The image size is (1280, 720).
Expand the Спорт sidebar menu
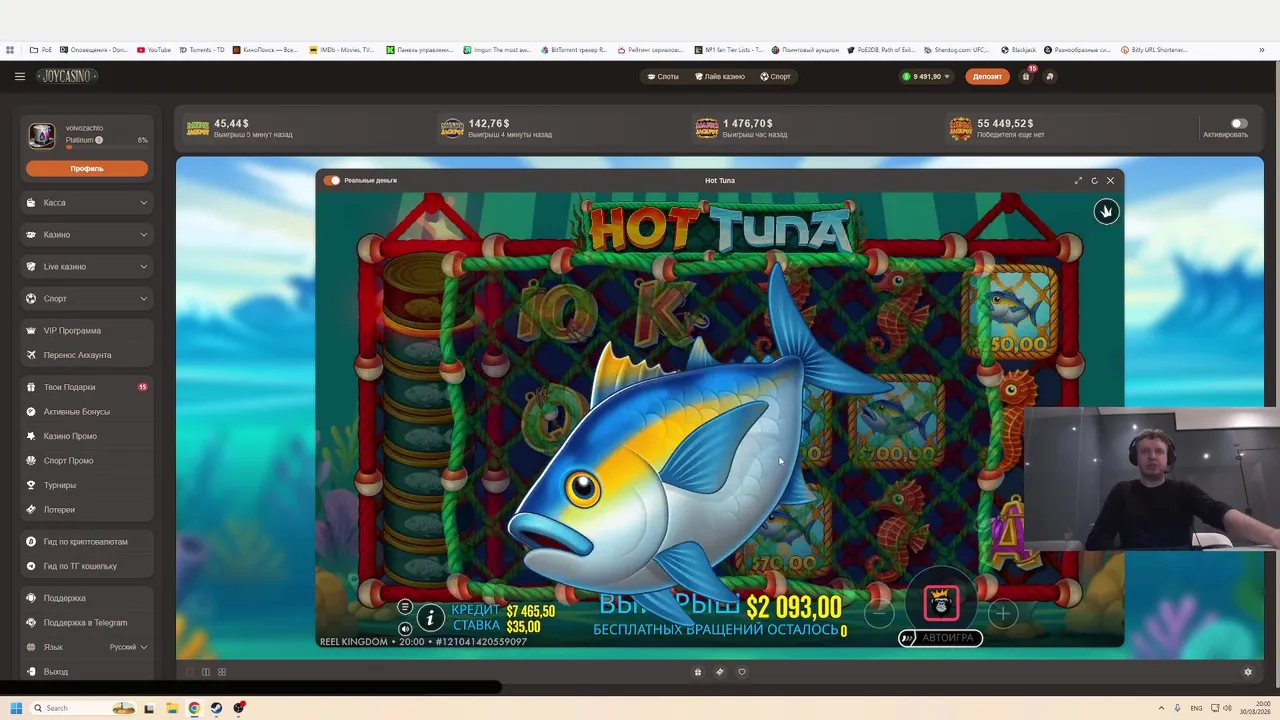(88, 298)
